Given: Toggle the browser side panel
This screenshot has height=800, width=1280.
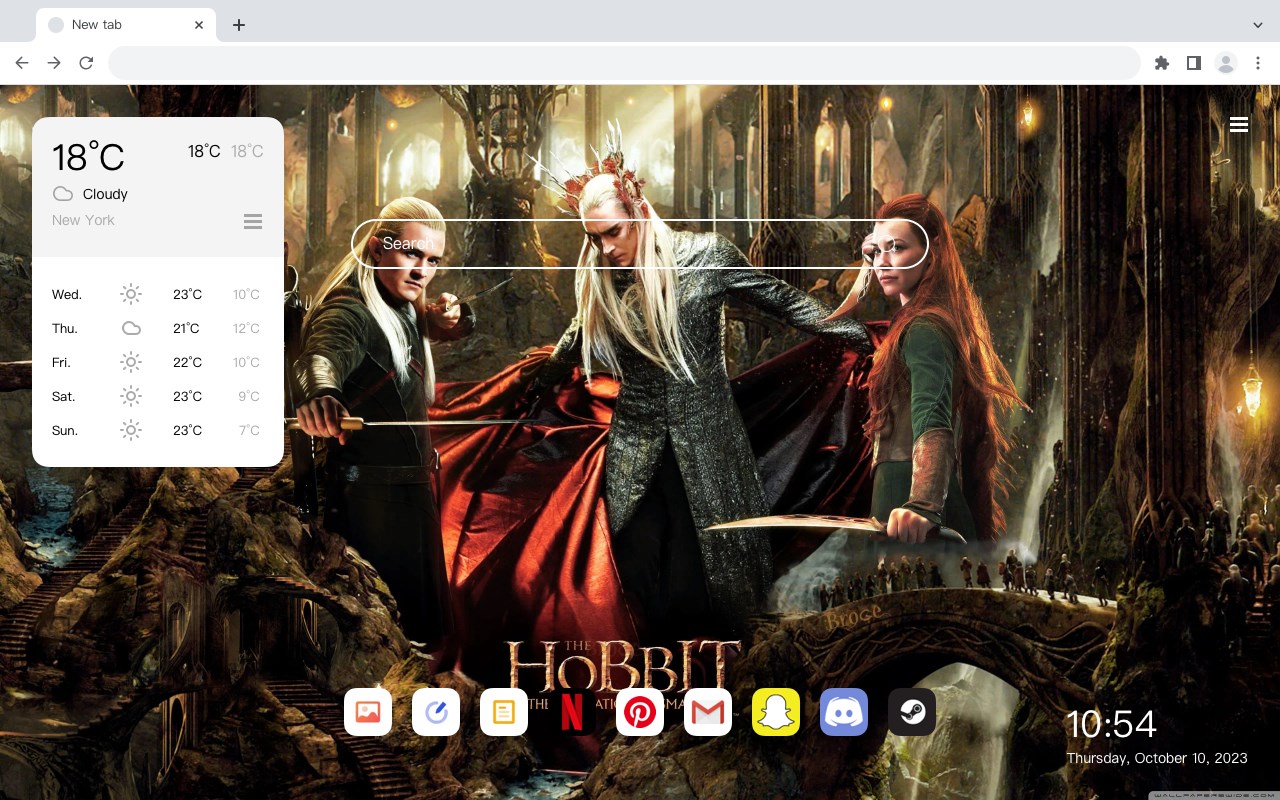Looking at the screenshot, I should 1194,63.
